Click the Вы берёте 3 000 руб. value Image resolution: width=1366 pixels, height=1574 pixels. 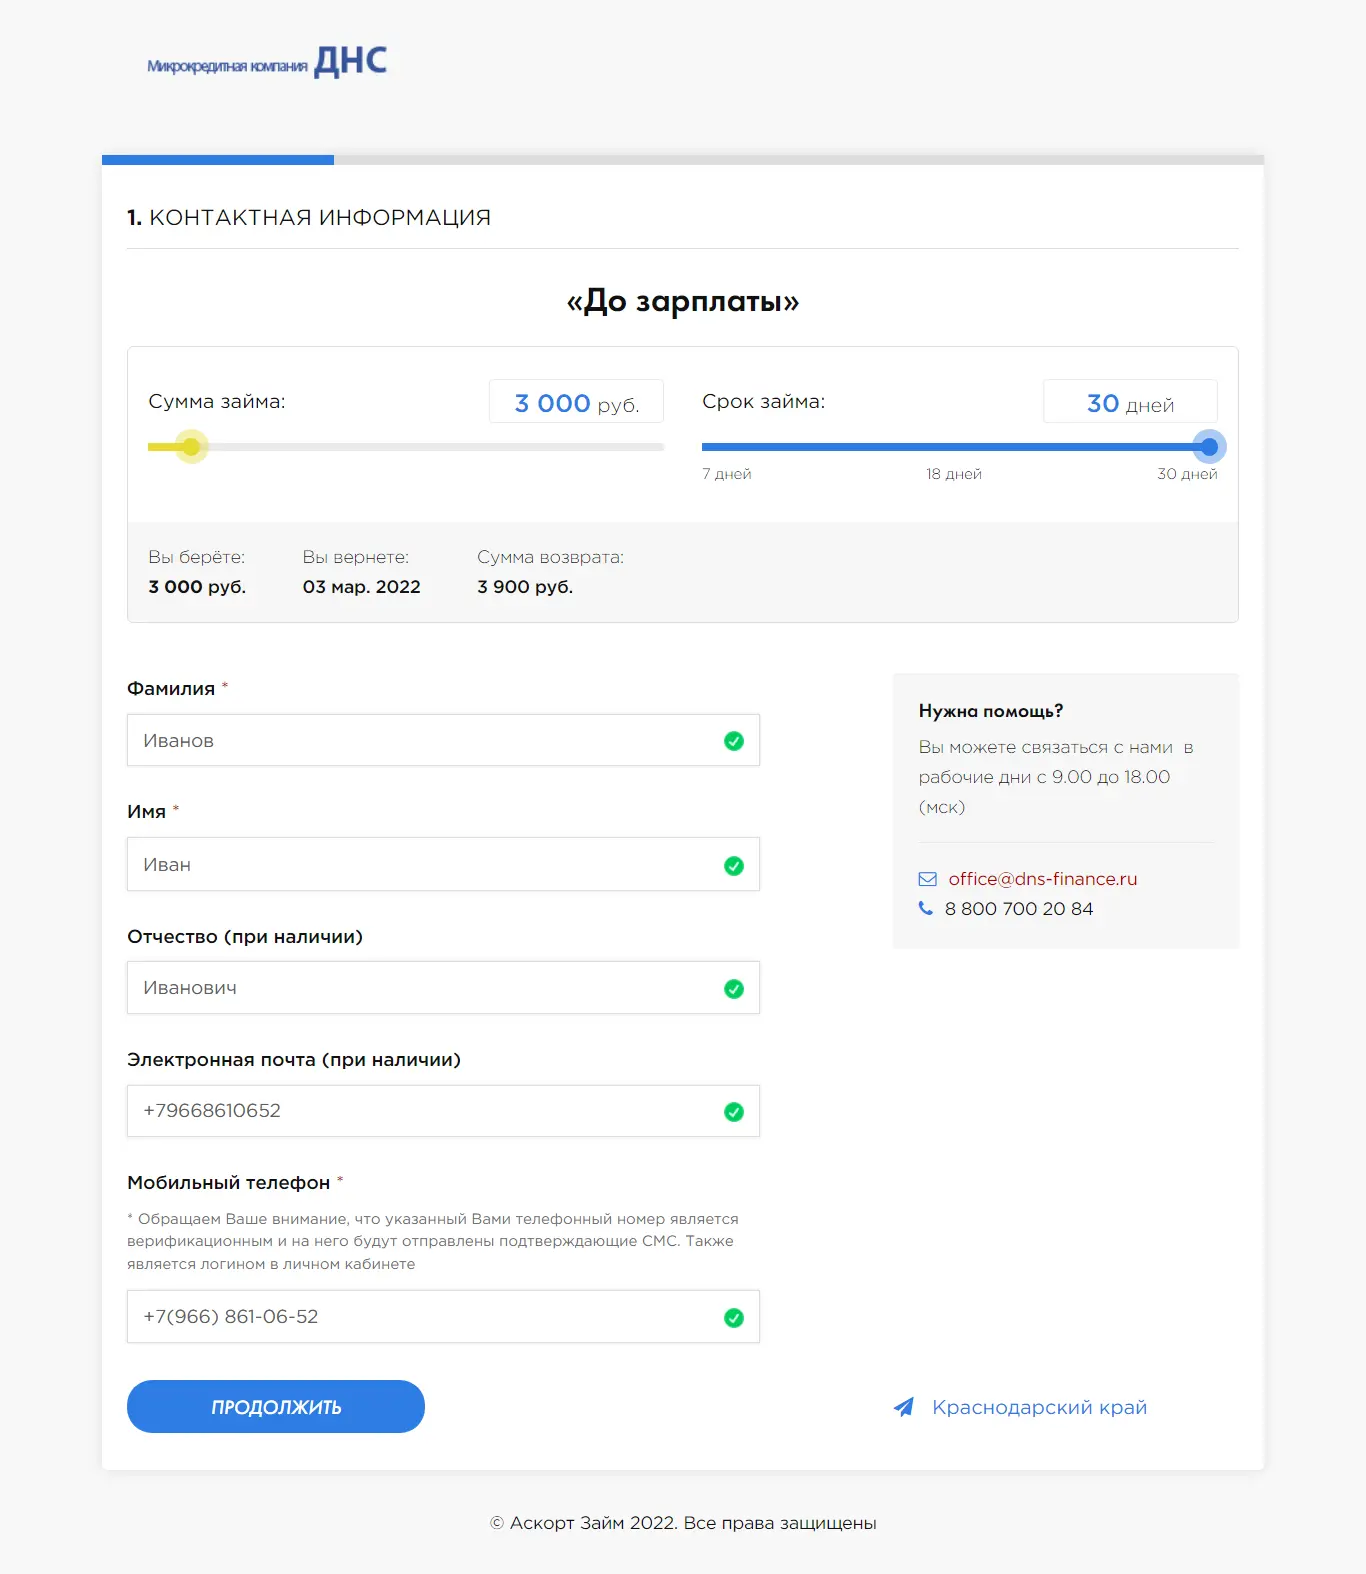pos(197,587)
